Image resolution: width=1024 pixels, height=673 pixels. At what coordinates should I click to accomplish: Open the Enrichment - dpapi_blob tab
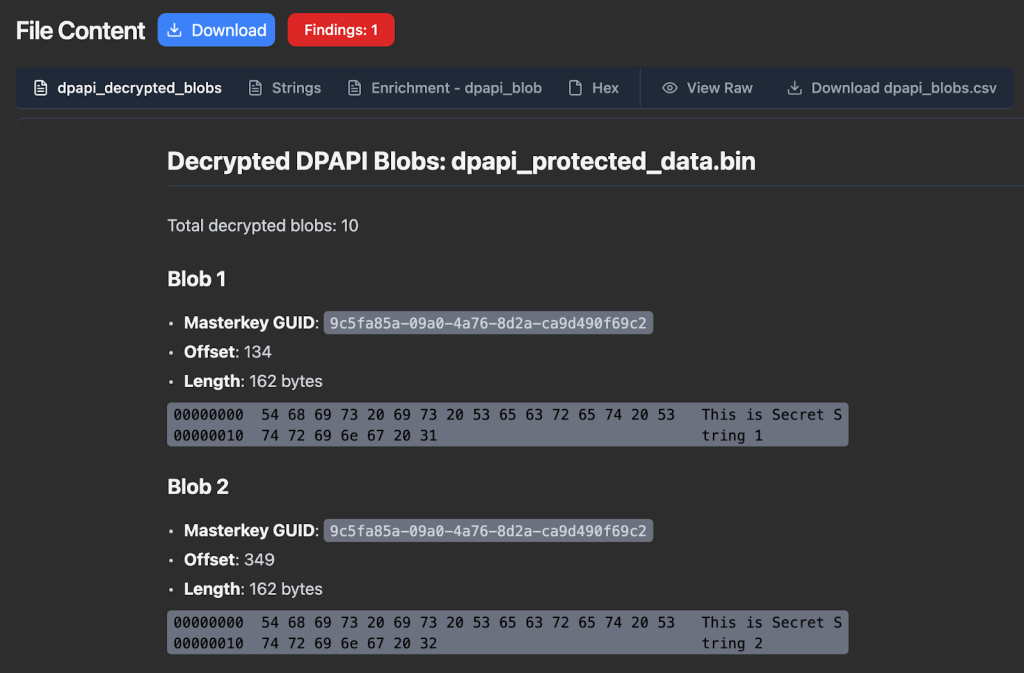point(456,88)
